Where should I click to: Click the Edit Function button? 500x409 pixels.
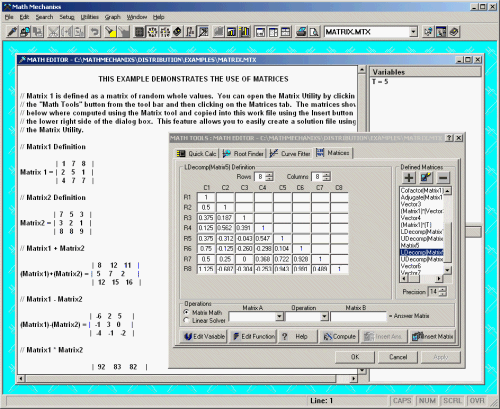pos(253,336)
